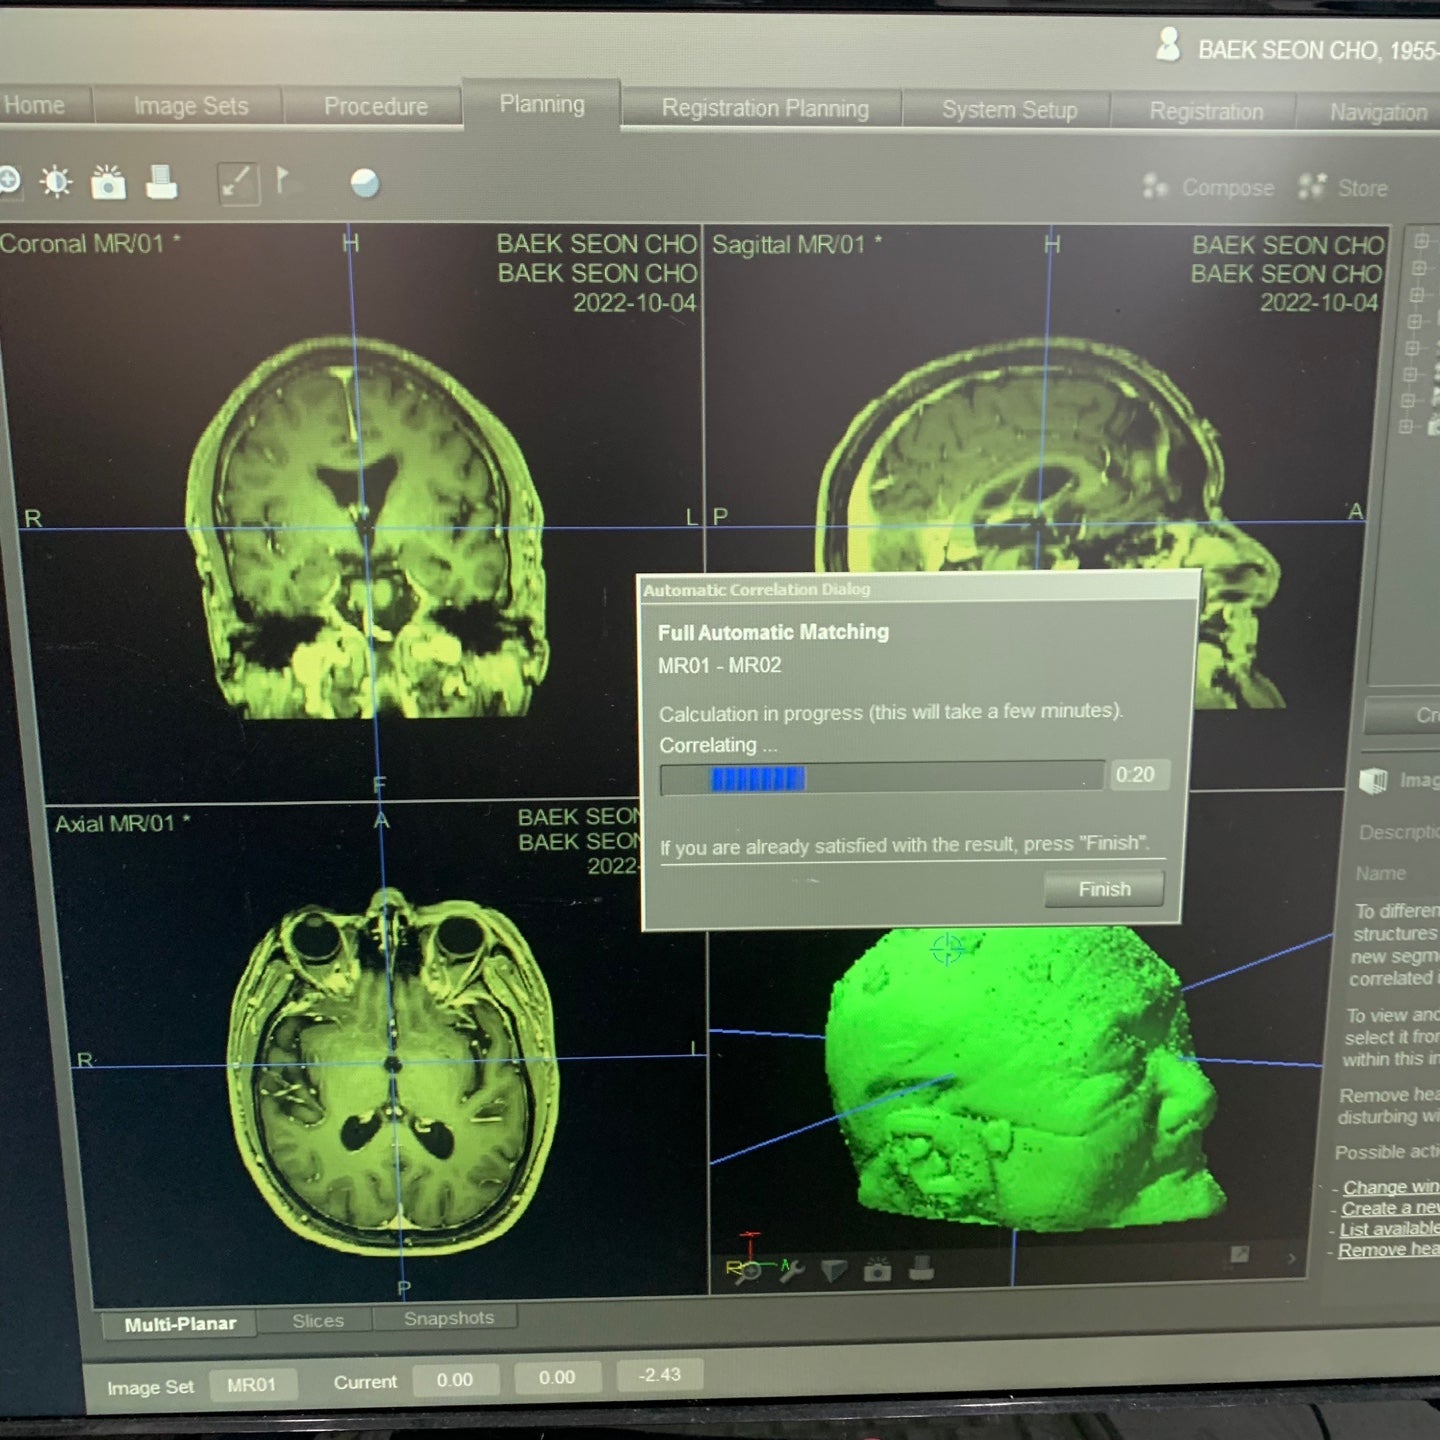Switch to the Registration Planning tab
The width and height of the screenshot is (1440, 1440).
click(765, 109)
